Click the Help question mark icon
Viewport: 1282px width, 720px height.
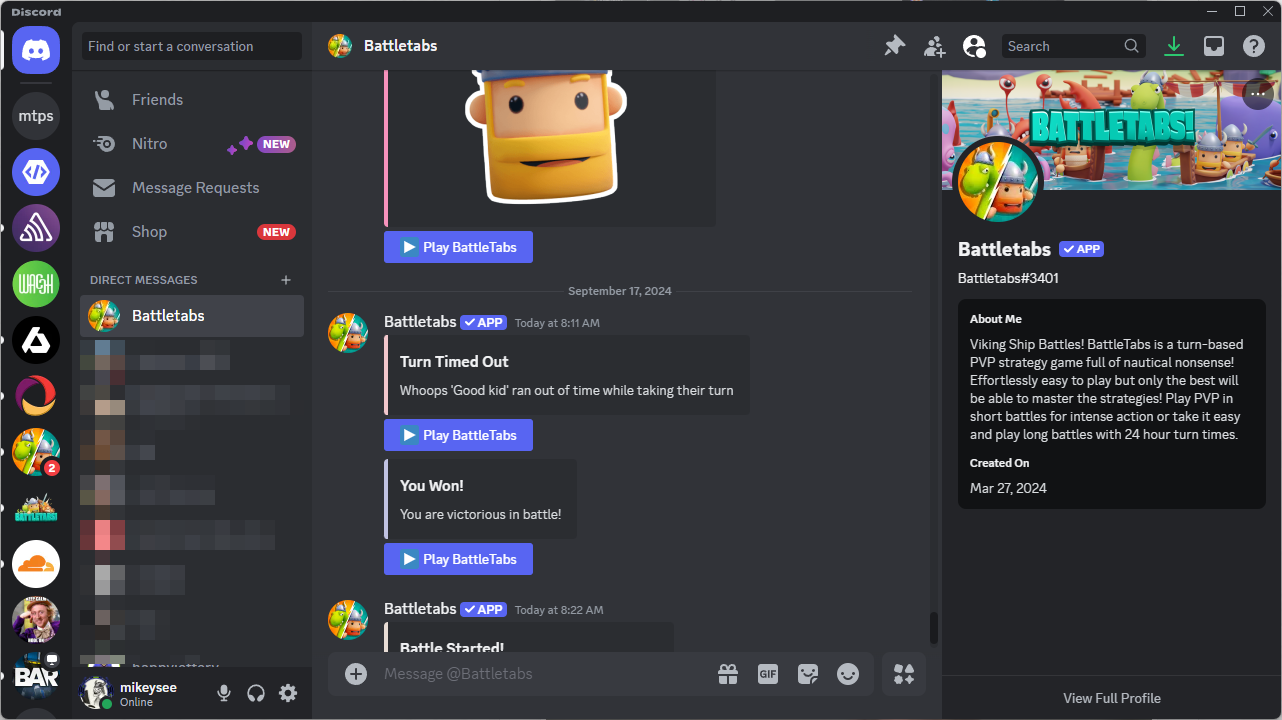(x=1253, y=46)
